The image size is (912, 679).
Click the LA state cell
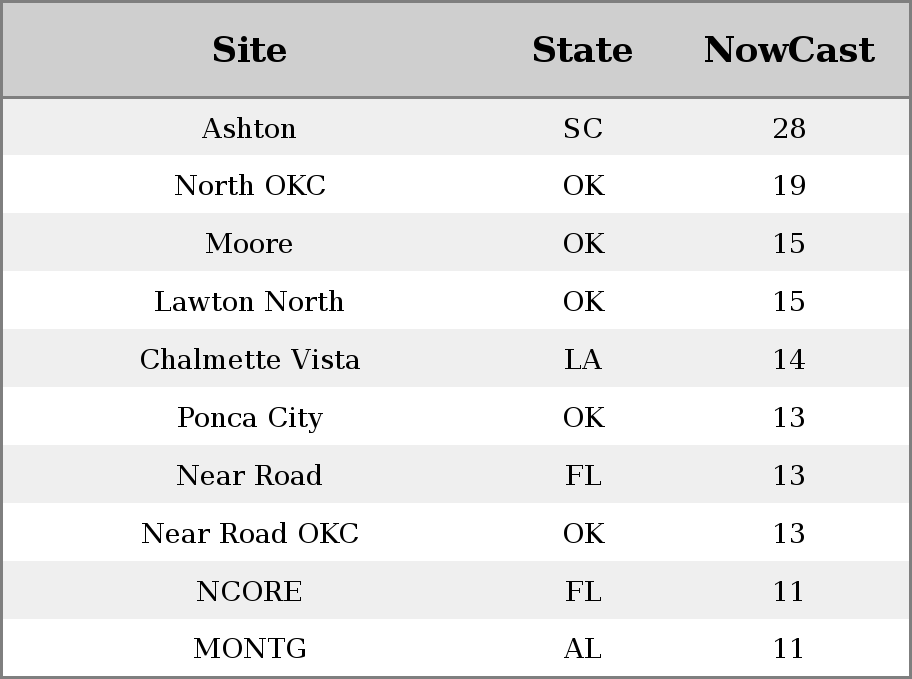point(583,359)
